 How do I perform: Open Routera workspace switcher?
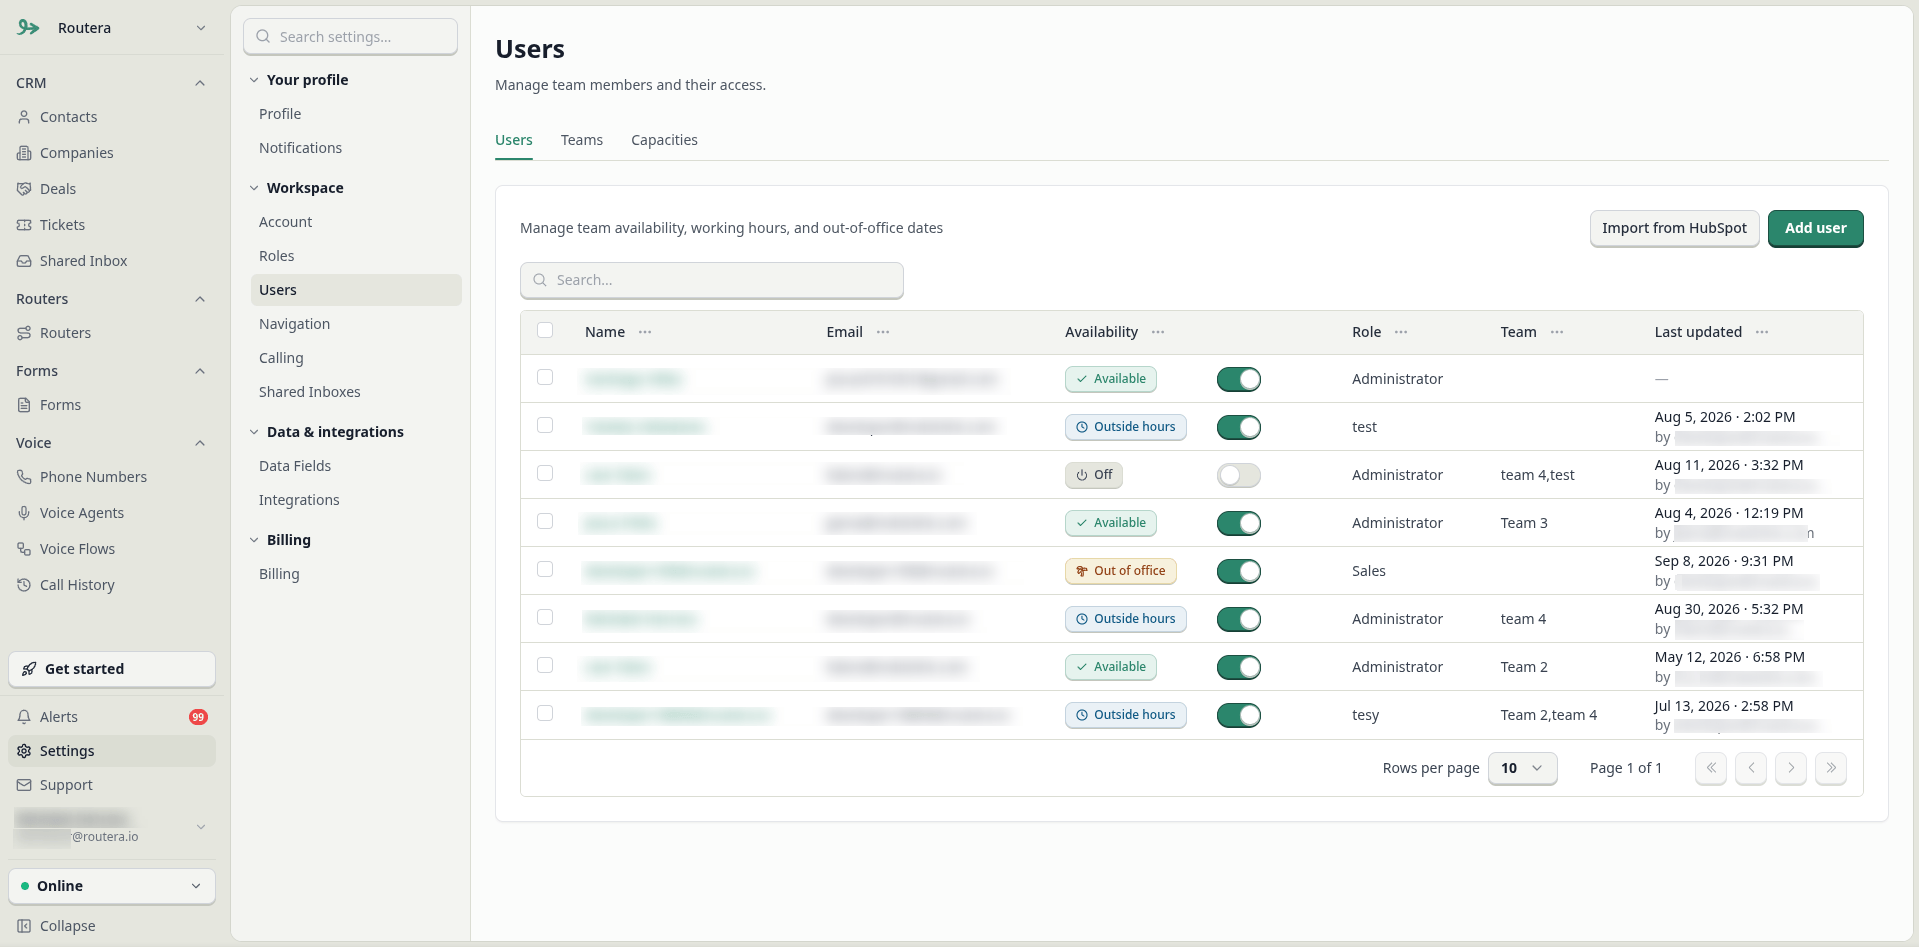[112, 28]
